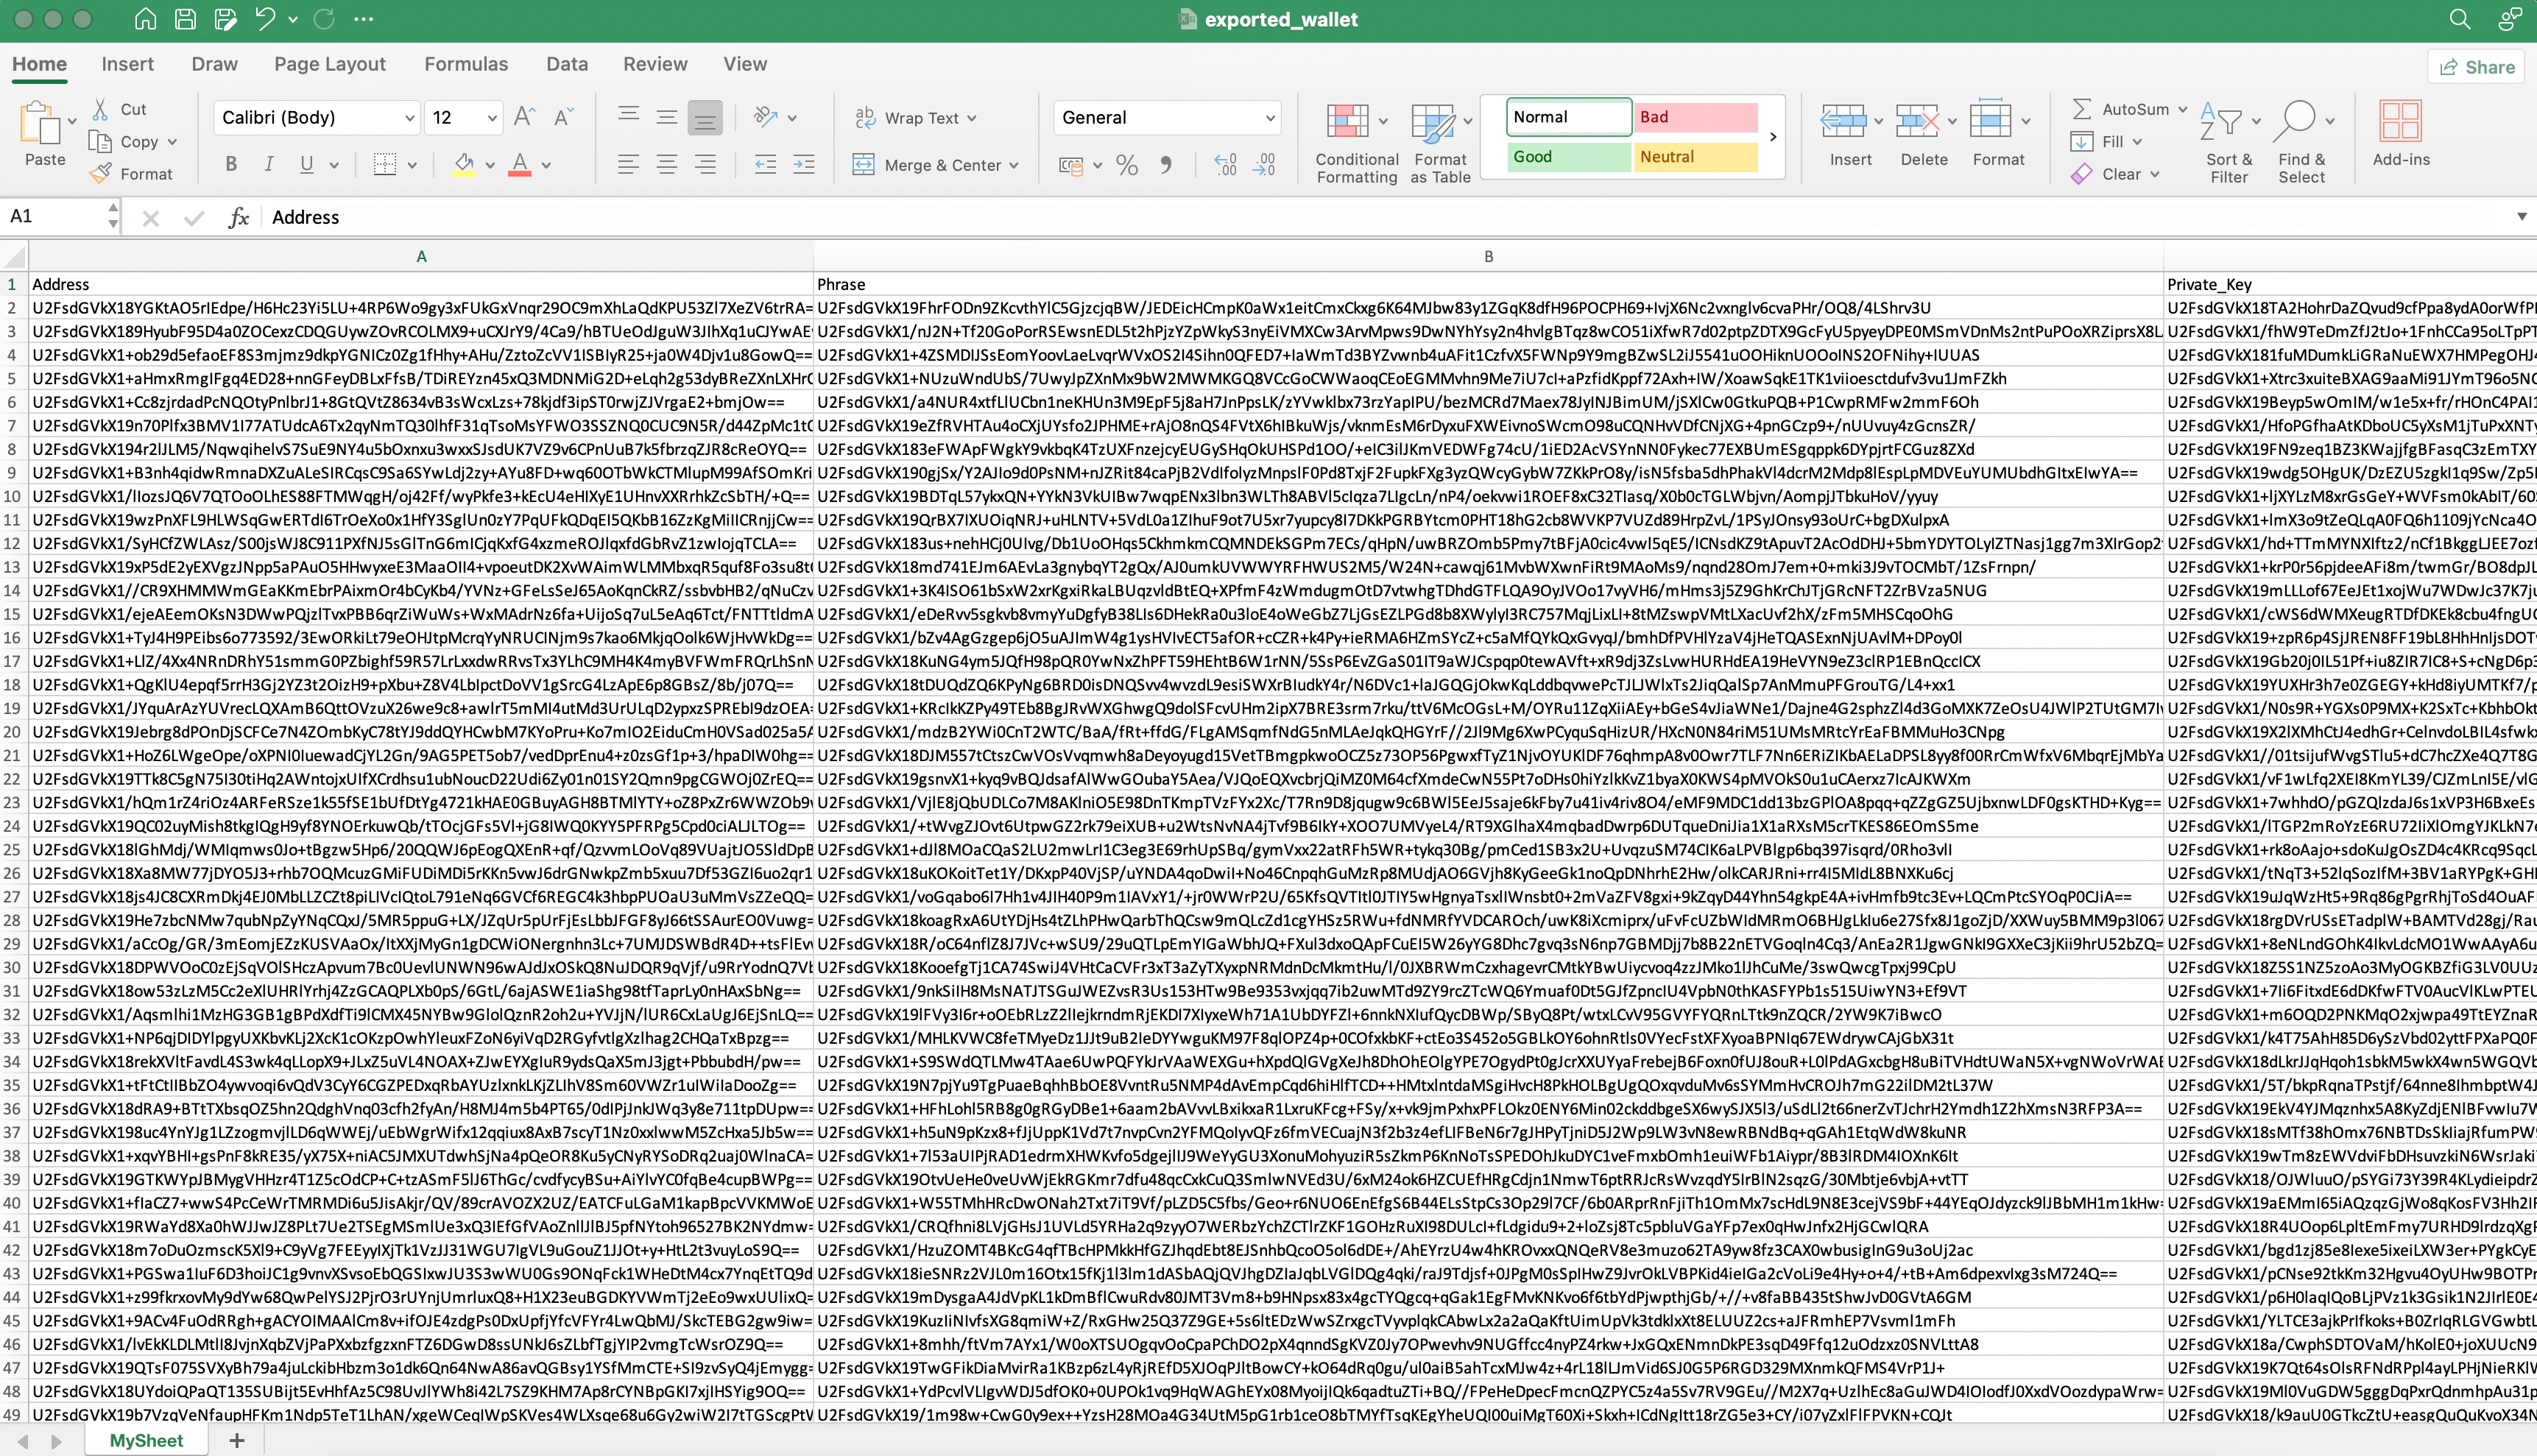
Task: Toggle underline on the selected cell
Action: pos(306,164)
